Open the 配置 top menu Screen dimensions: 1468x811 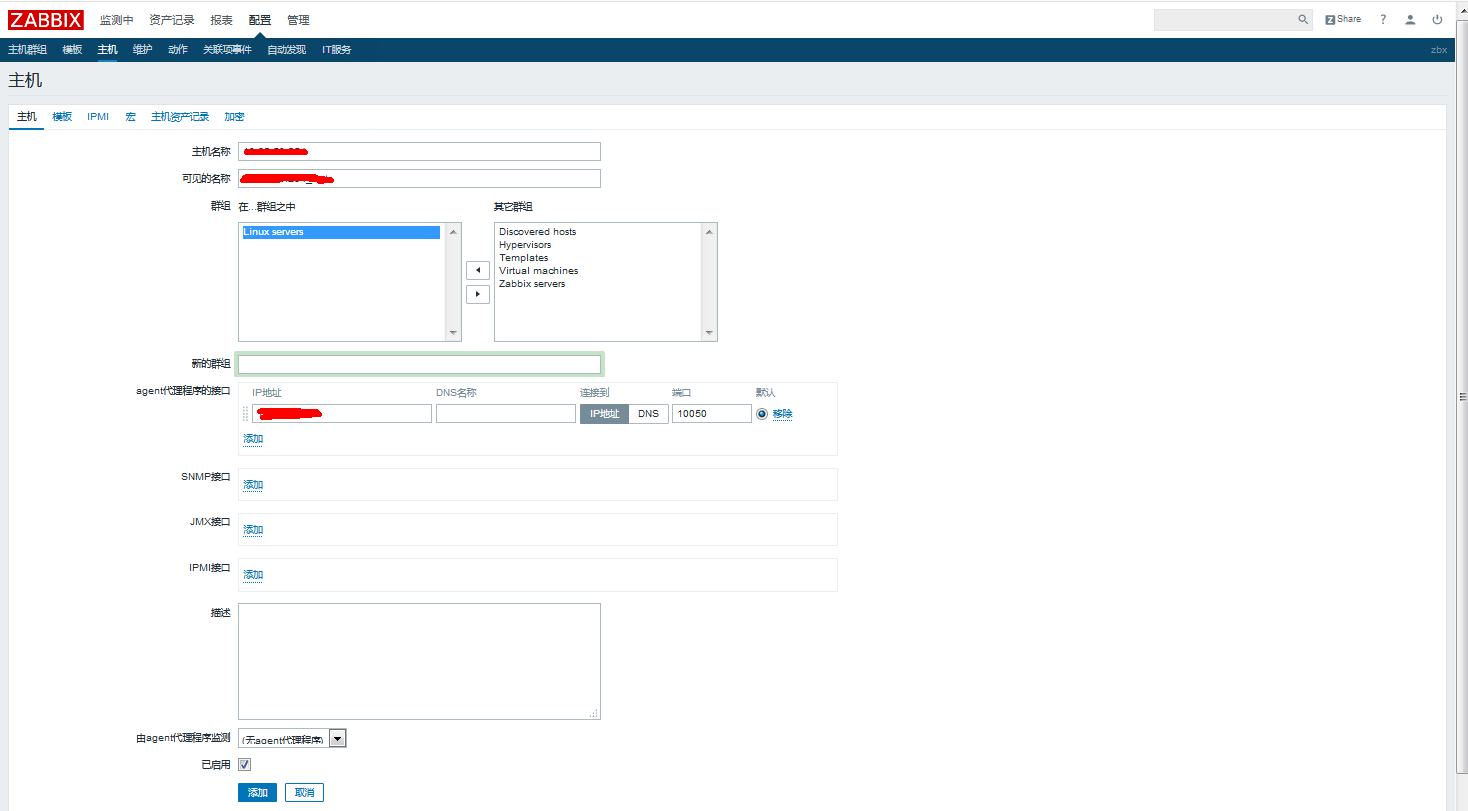[x=260, y=20]
